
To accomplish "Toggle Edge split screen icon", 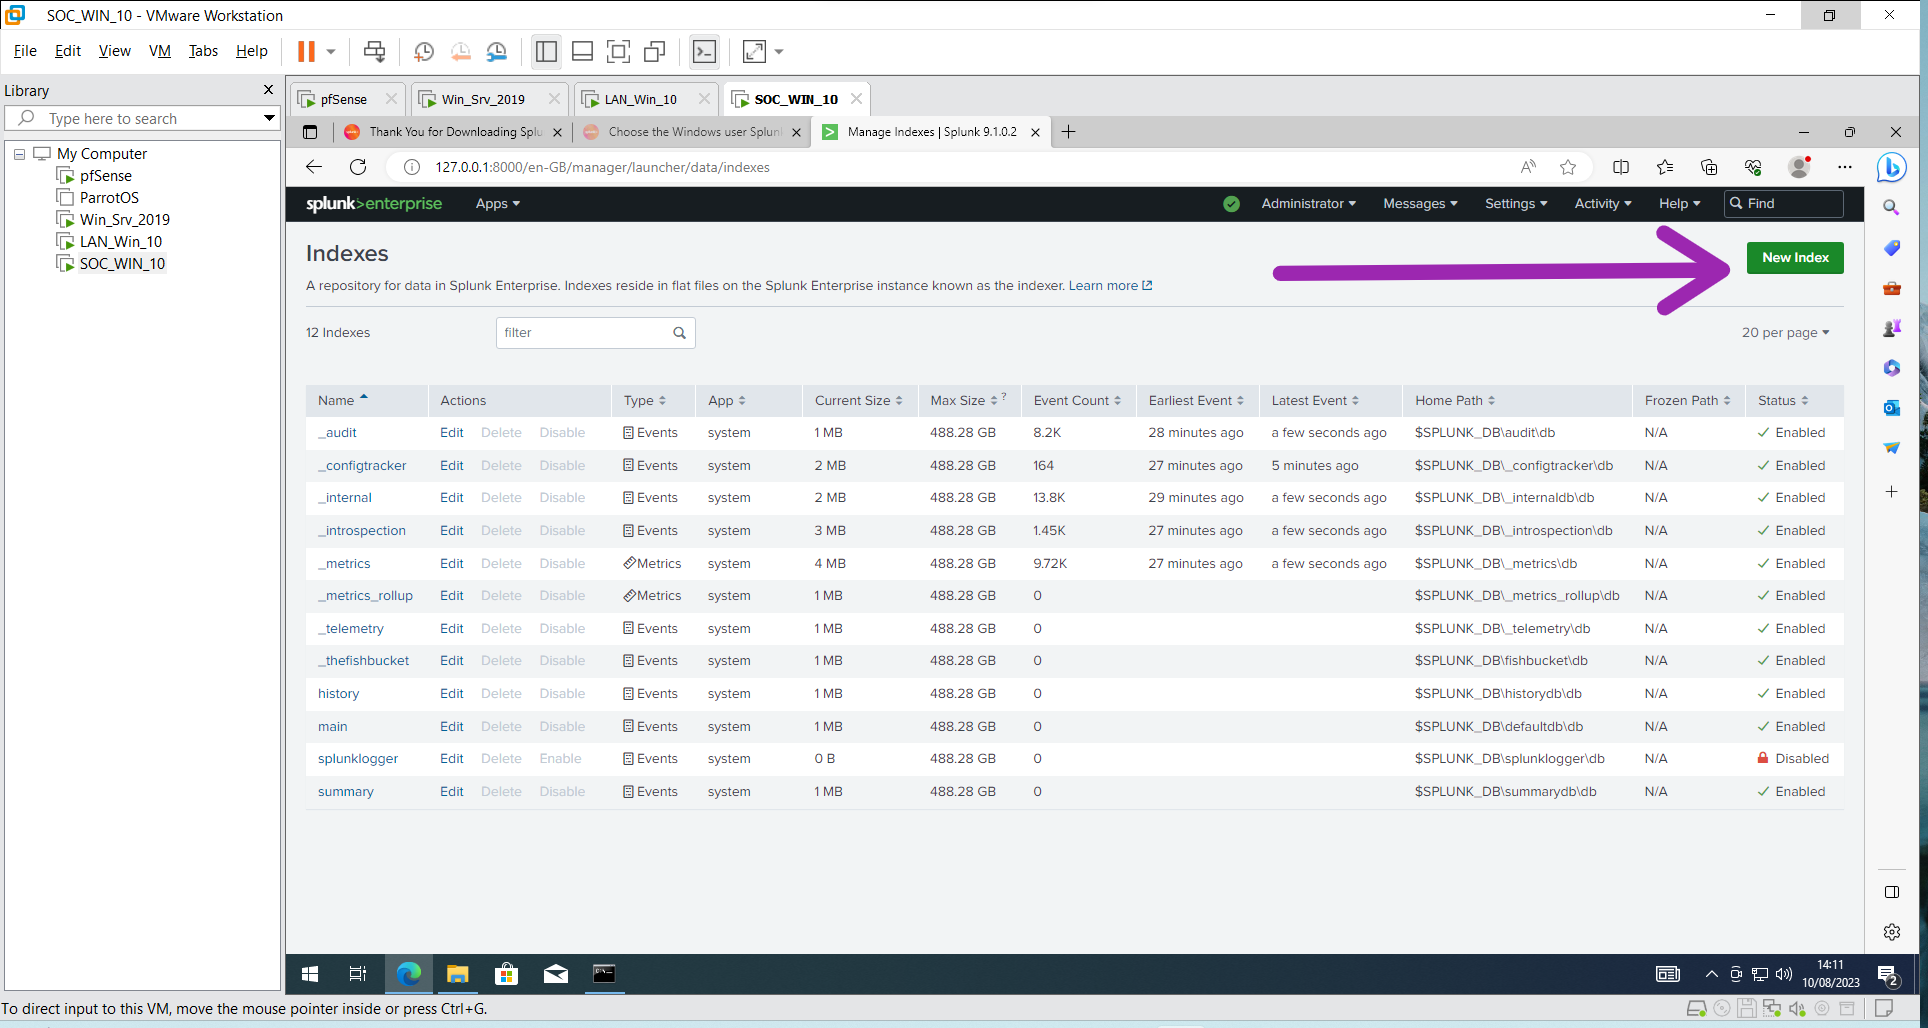I will [1621, 167].
